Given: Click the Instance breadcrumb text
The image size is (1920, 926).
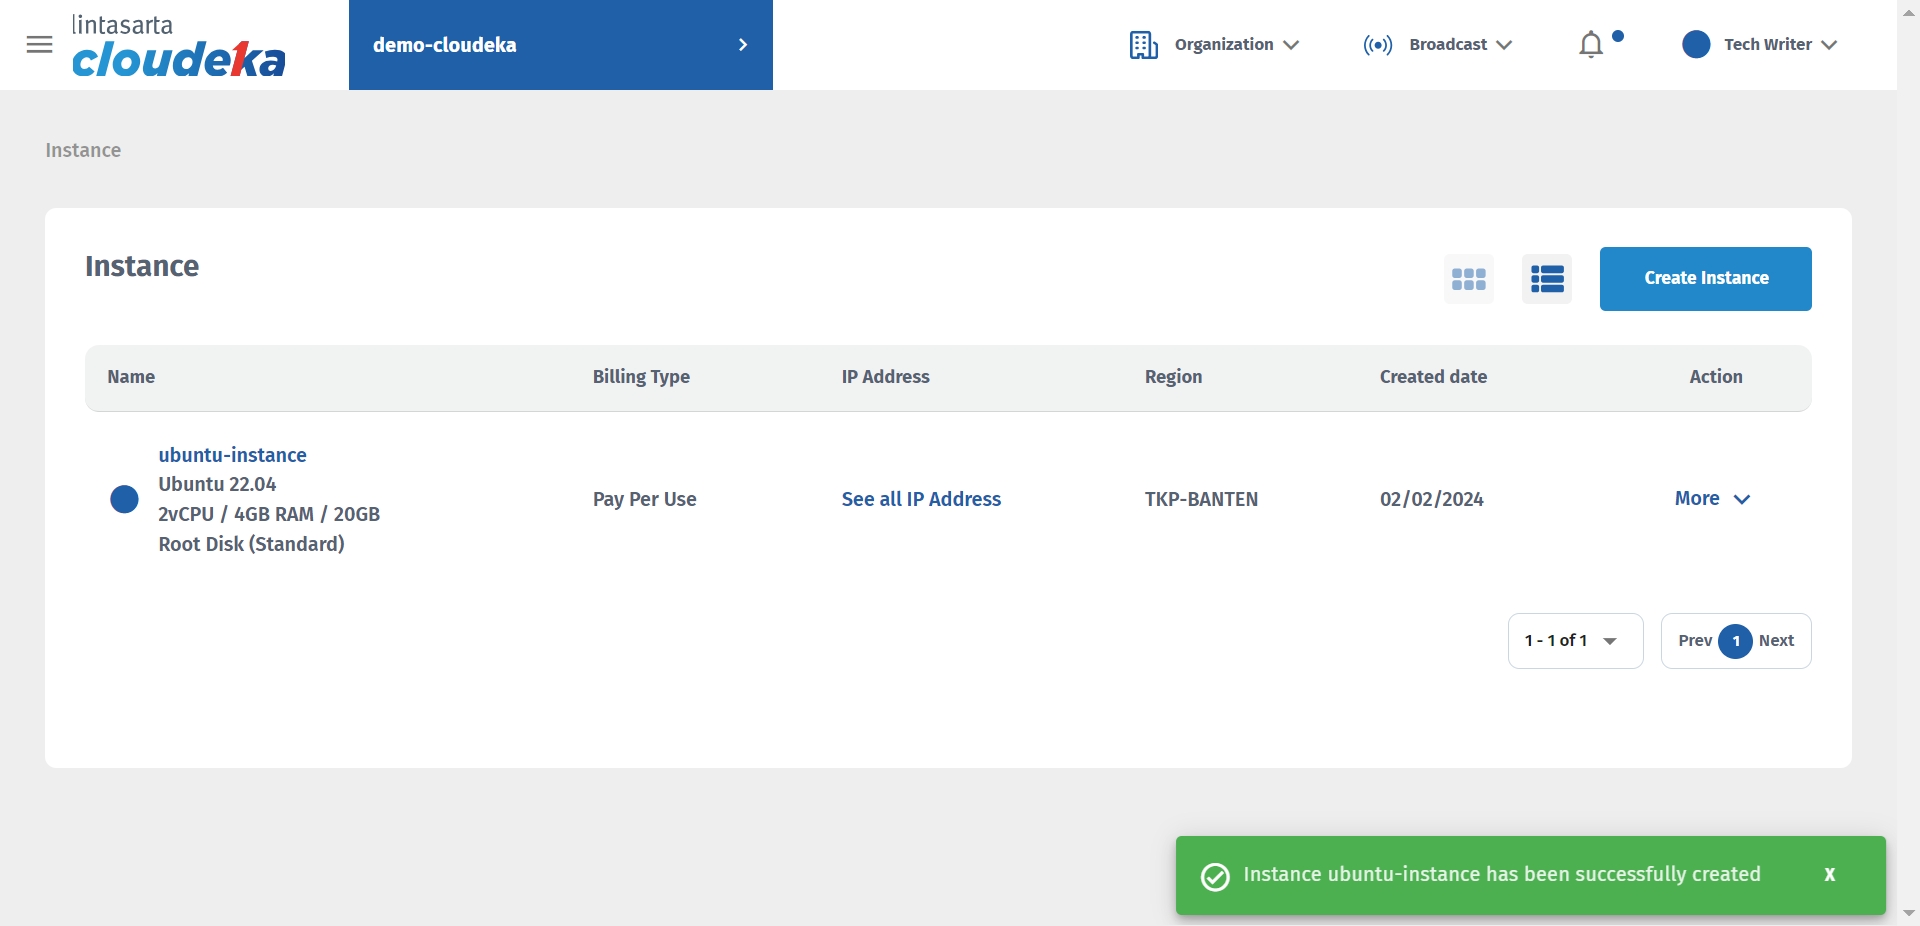Looking at the screenshot, I should pyautogui.click(x=83, y=150).
